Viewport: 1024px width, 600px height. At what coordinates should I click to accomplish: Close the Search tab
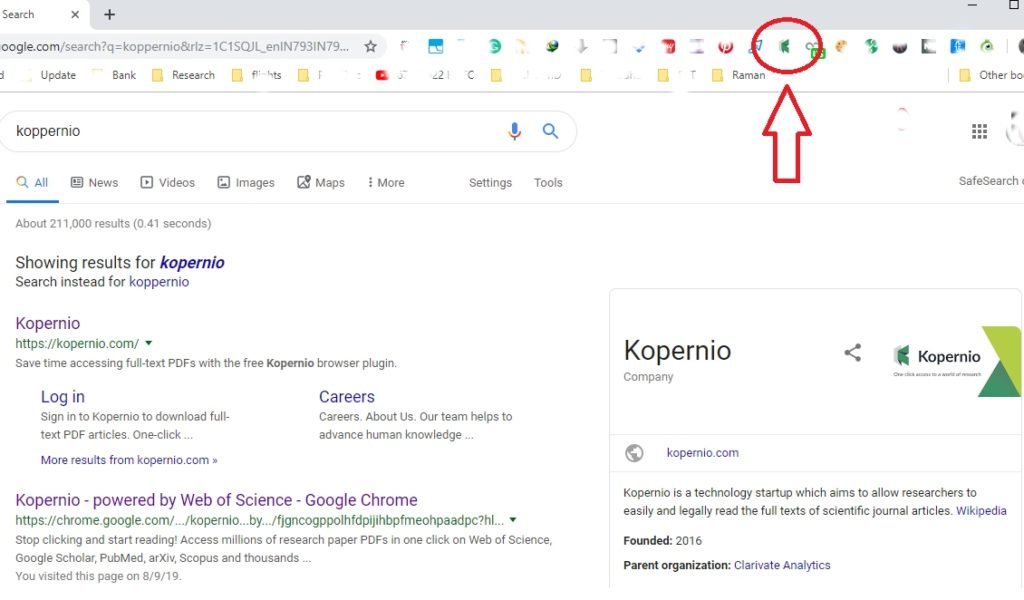(75, 14)
